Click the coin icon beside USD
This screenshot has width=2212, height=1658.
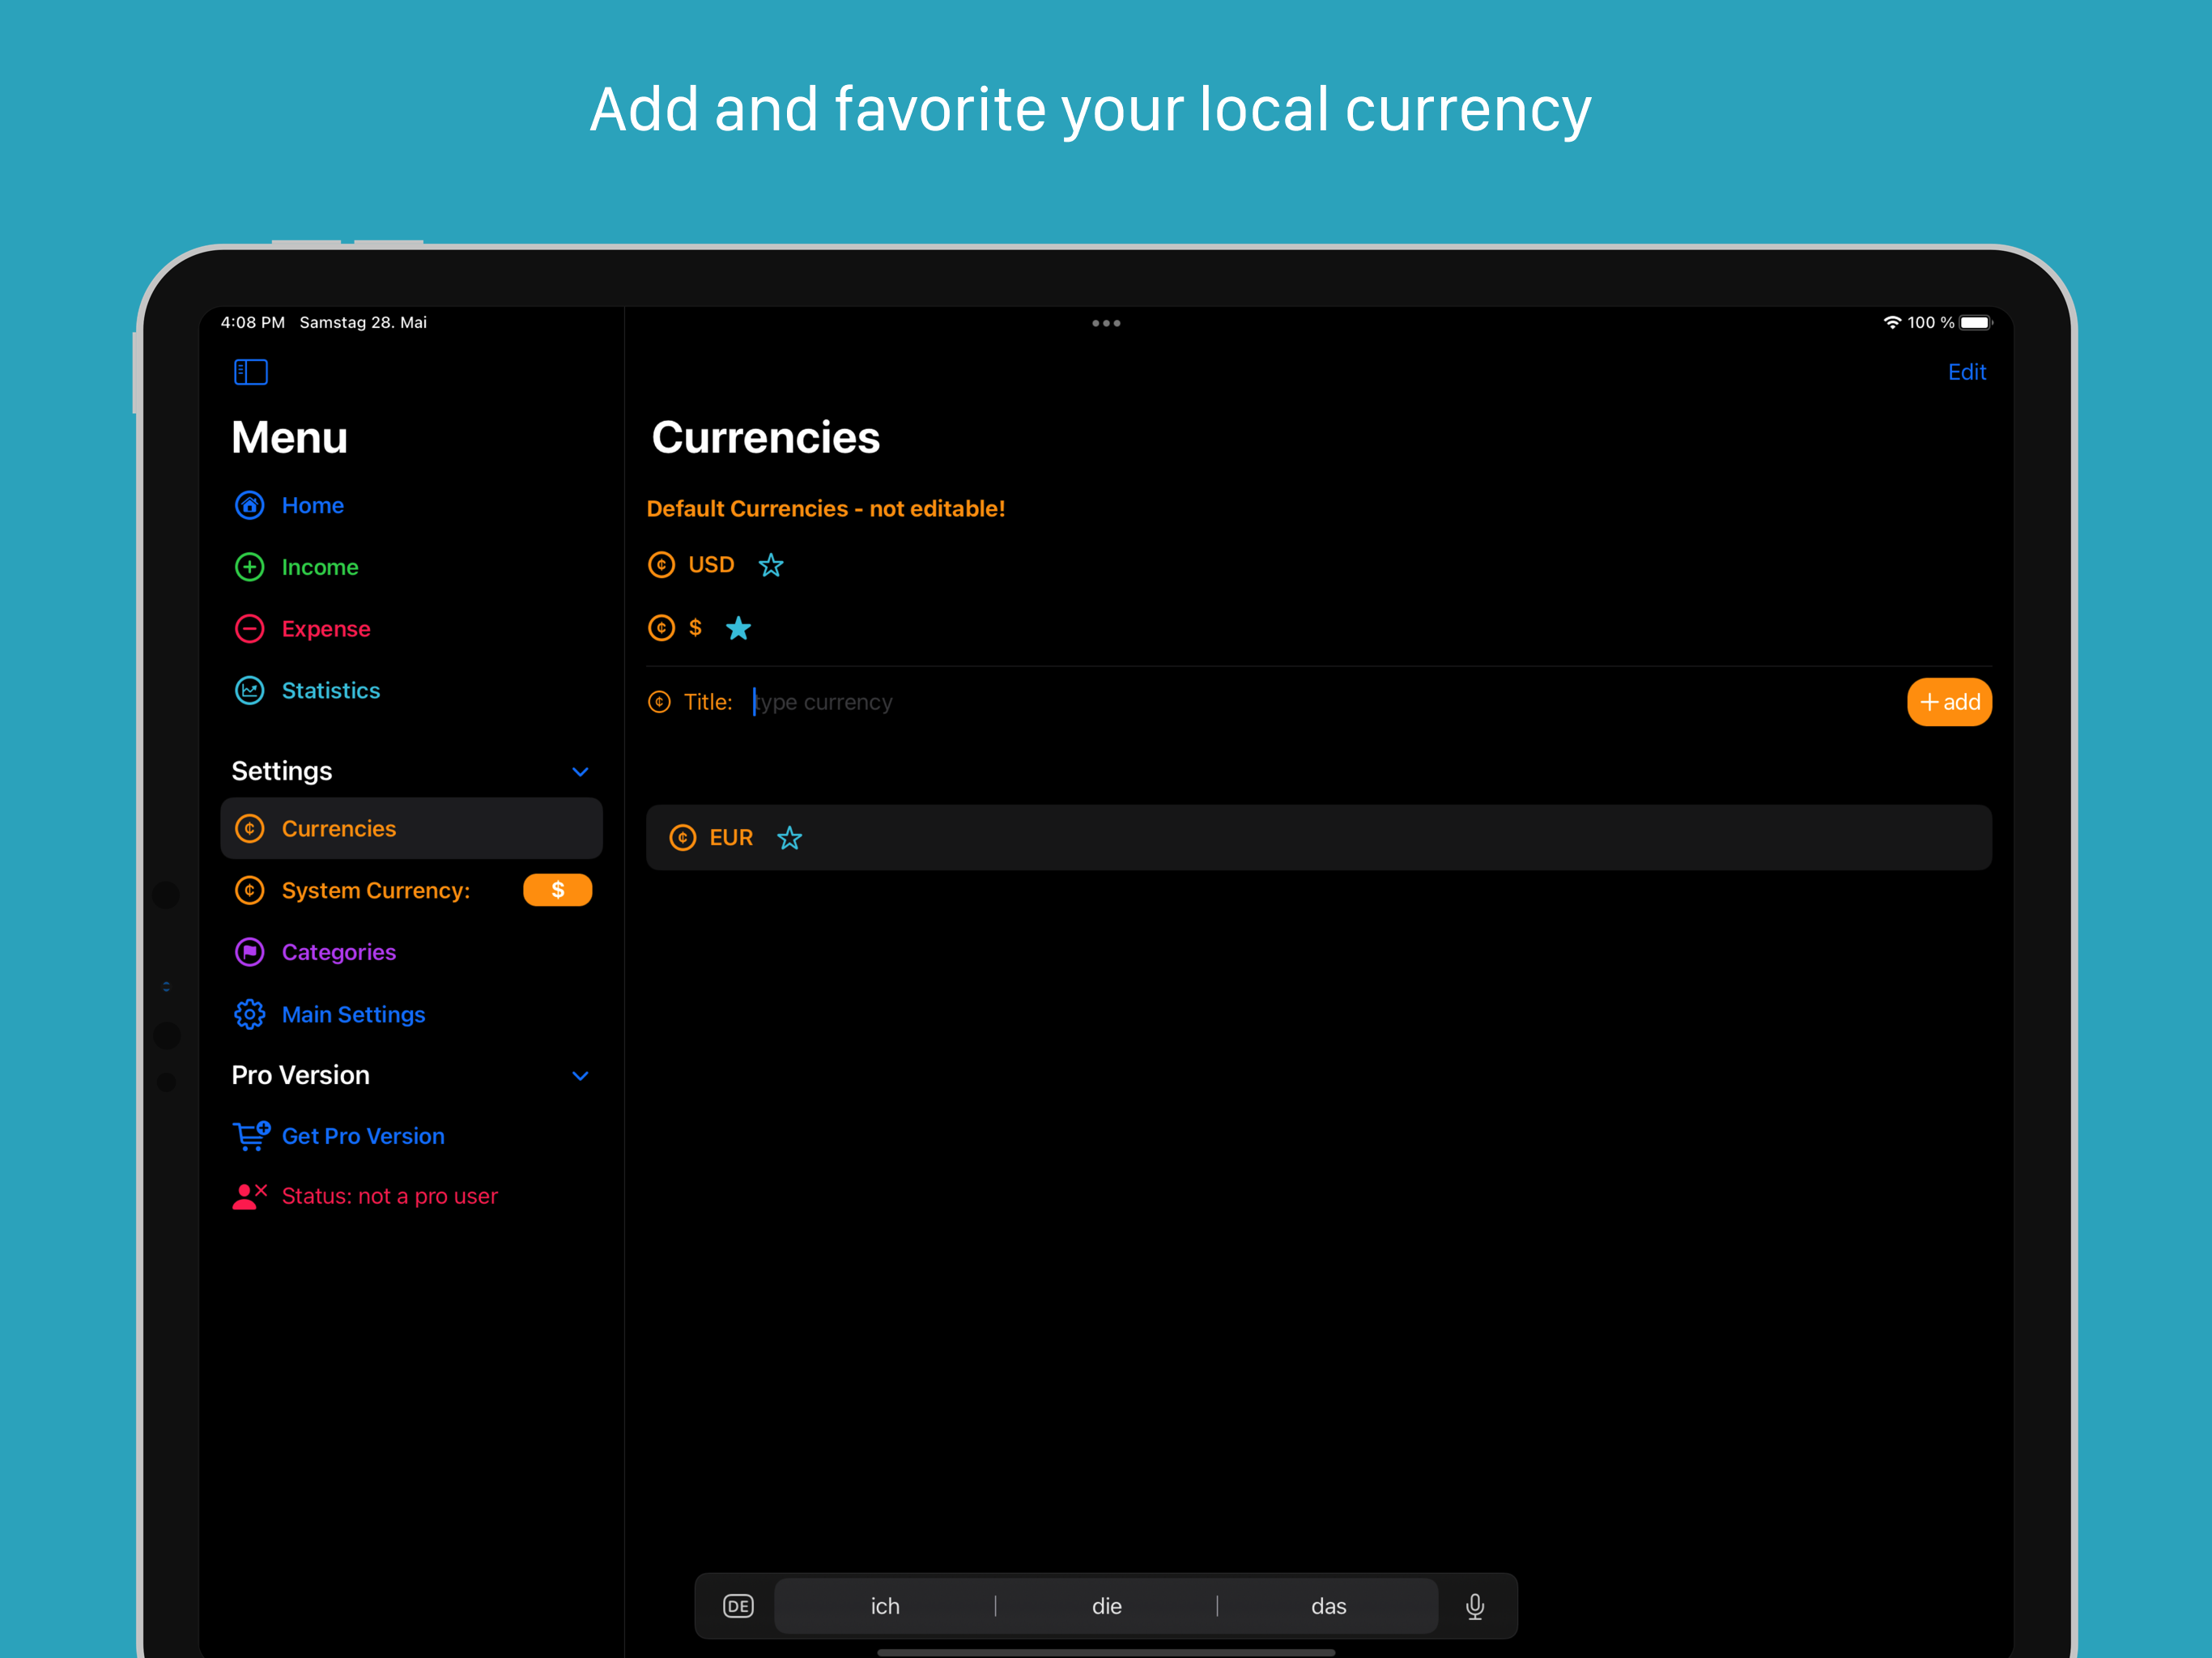tap(661, 565)
